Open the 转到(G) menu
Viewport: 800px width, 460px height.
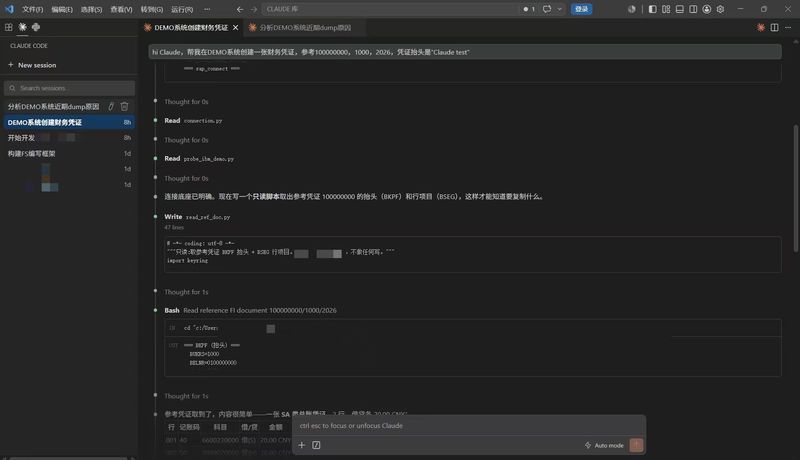point(152,9)
